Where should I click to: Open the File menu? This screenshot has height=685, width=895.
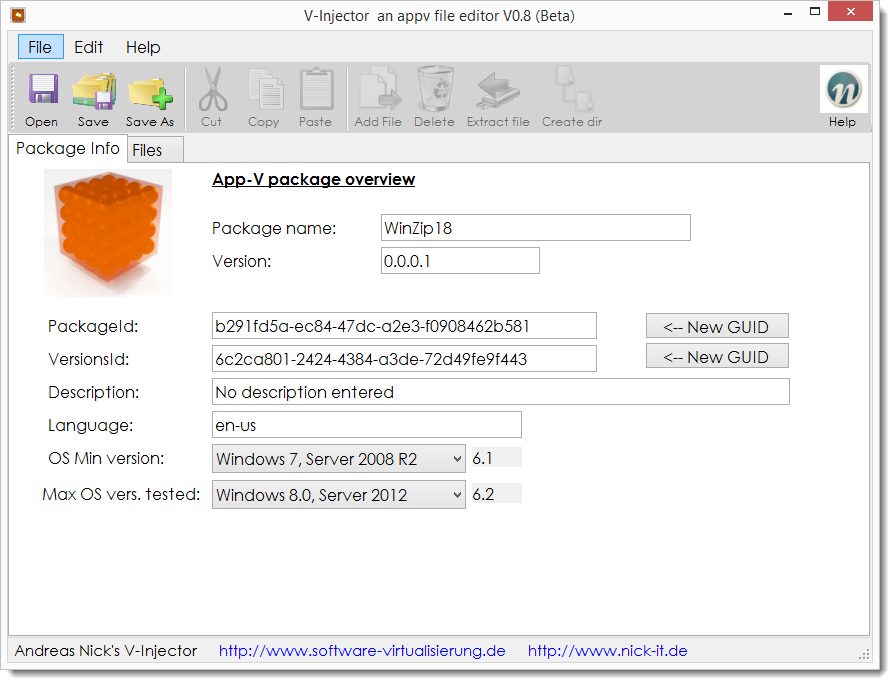pyautogui.click(x=40, y=47)
